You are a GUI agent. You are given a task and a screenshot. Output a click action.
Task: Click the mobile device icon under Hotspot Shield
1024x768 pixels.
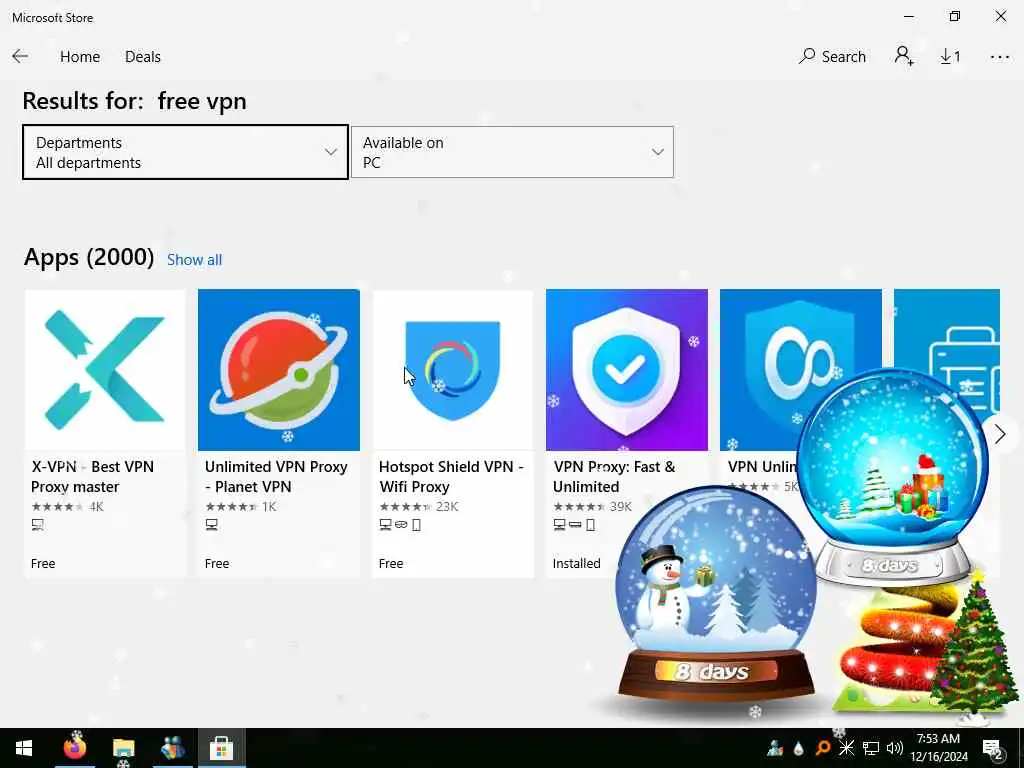417,524
